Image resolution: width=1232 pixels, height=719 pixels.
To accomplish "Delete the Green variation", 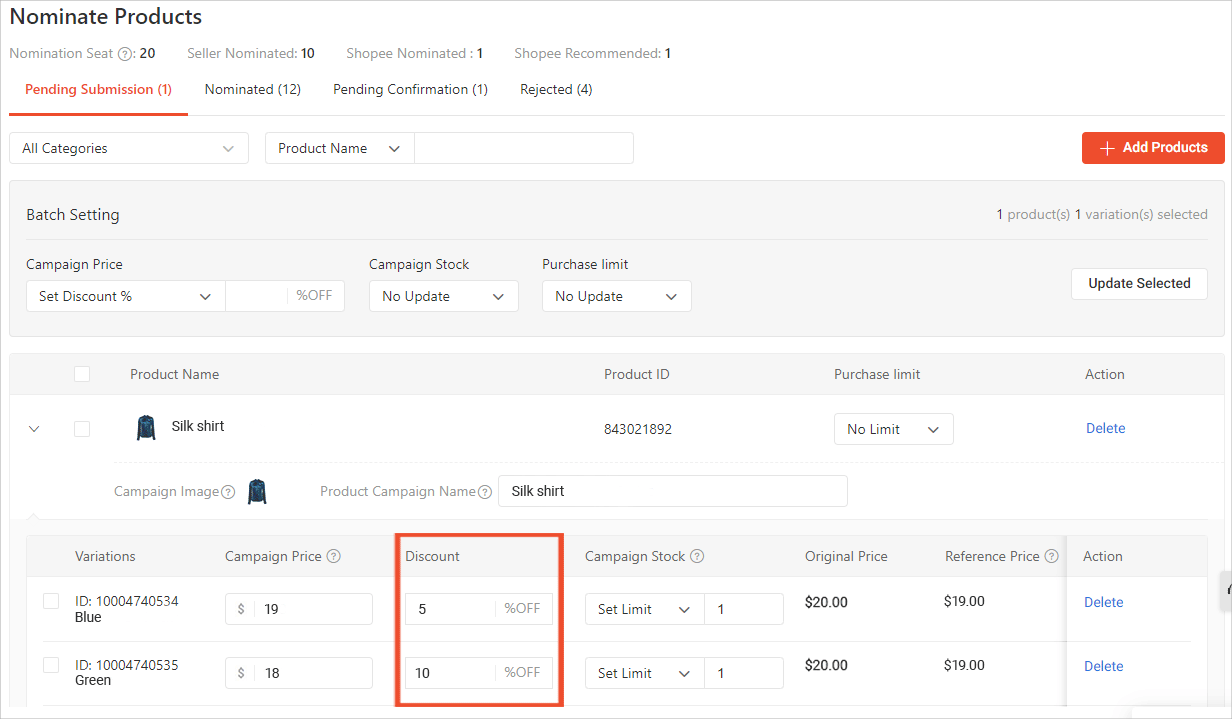I will 1103,666.
